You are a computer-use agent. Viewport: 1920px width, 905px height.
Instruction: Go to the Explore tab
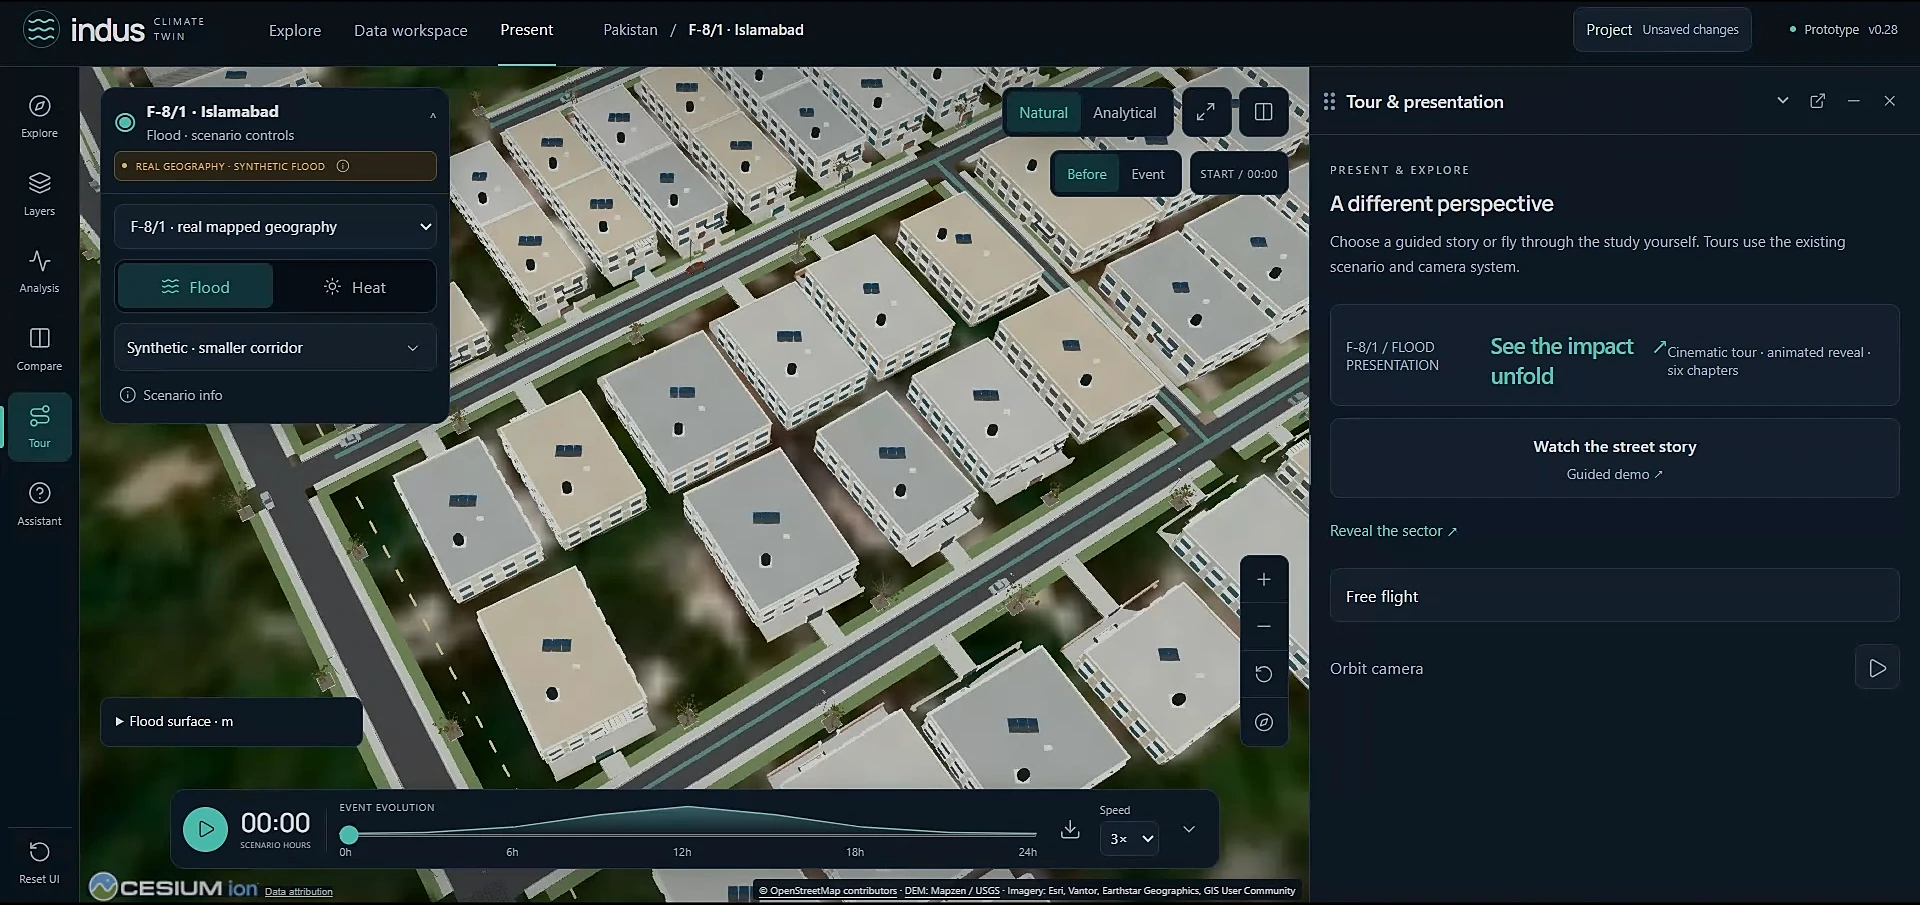click(295, 30)
